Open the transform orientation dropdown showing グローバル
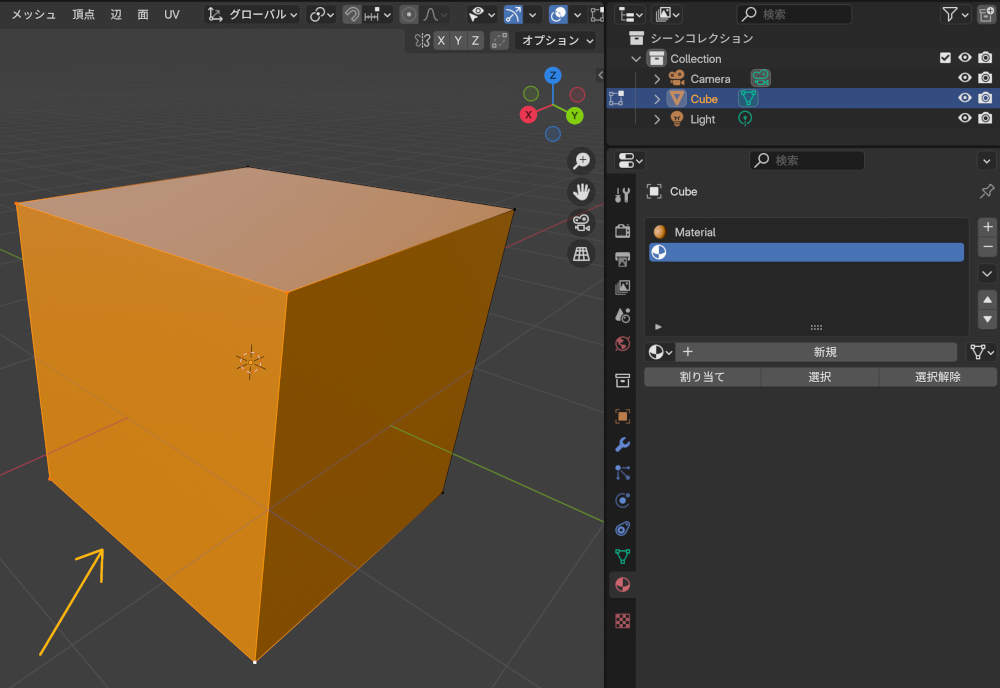Viewport: 1000px width, 688px height. pos(252,15)
